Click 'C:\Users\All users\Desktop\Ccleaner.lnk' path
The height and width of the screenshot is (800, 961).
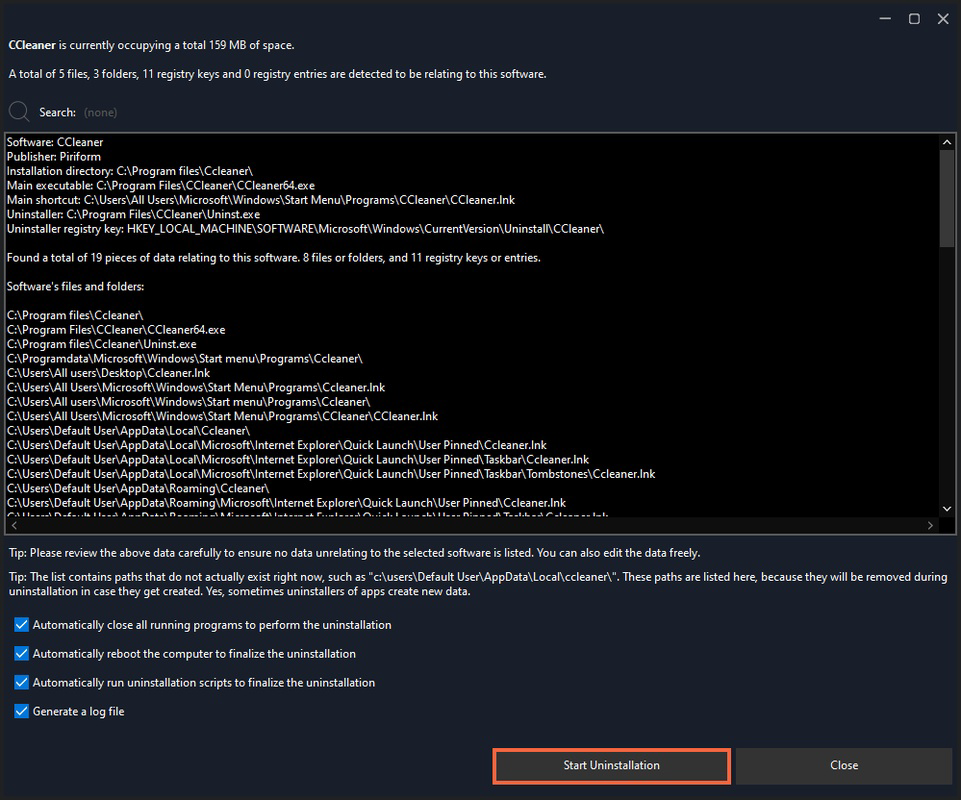point(108,373)
